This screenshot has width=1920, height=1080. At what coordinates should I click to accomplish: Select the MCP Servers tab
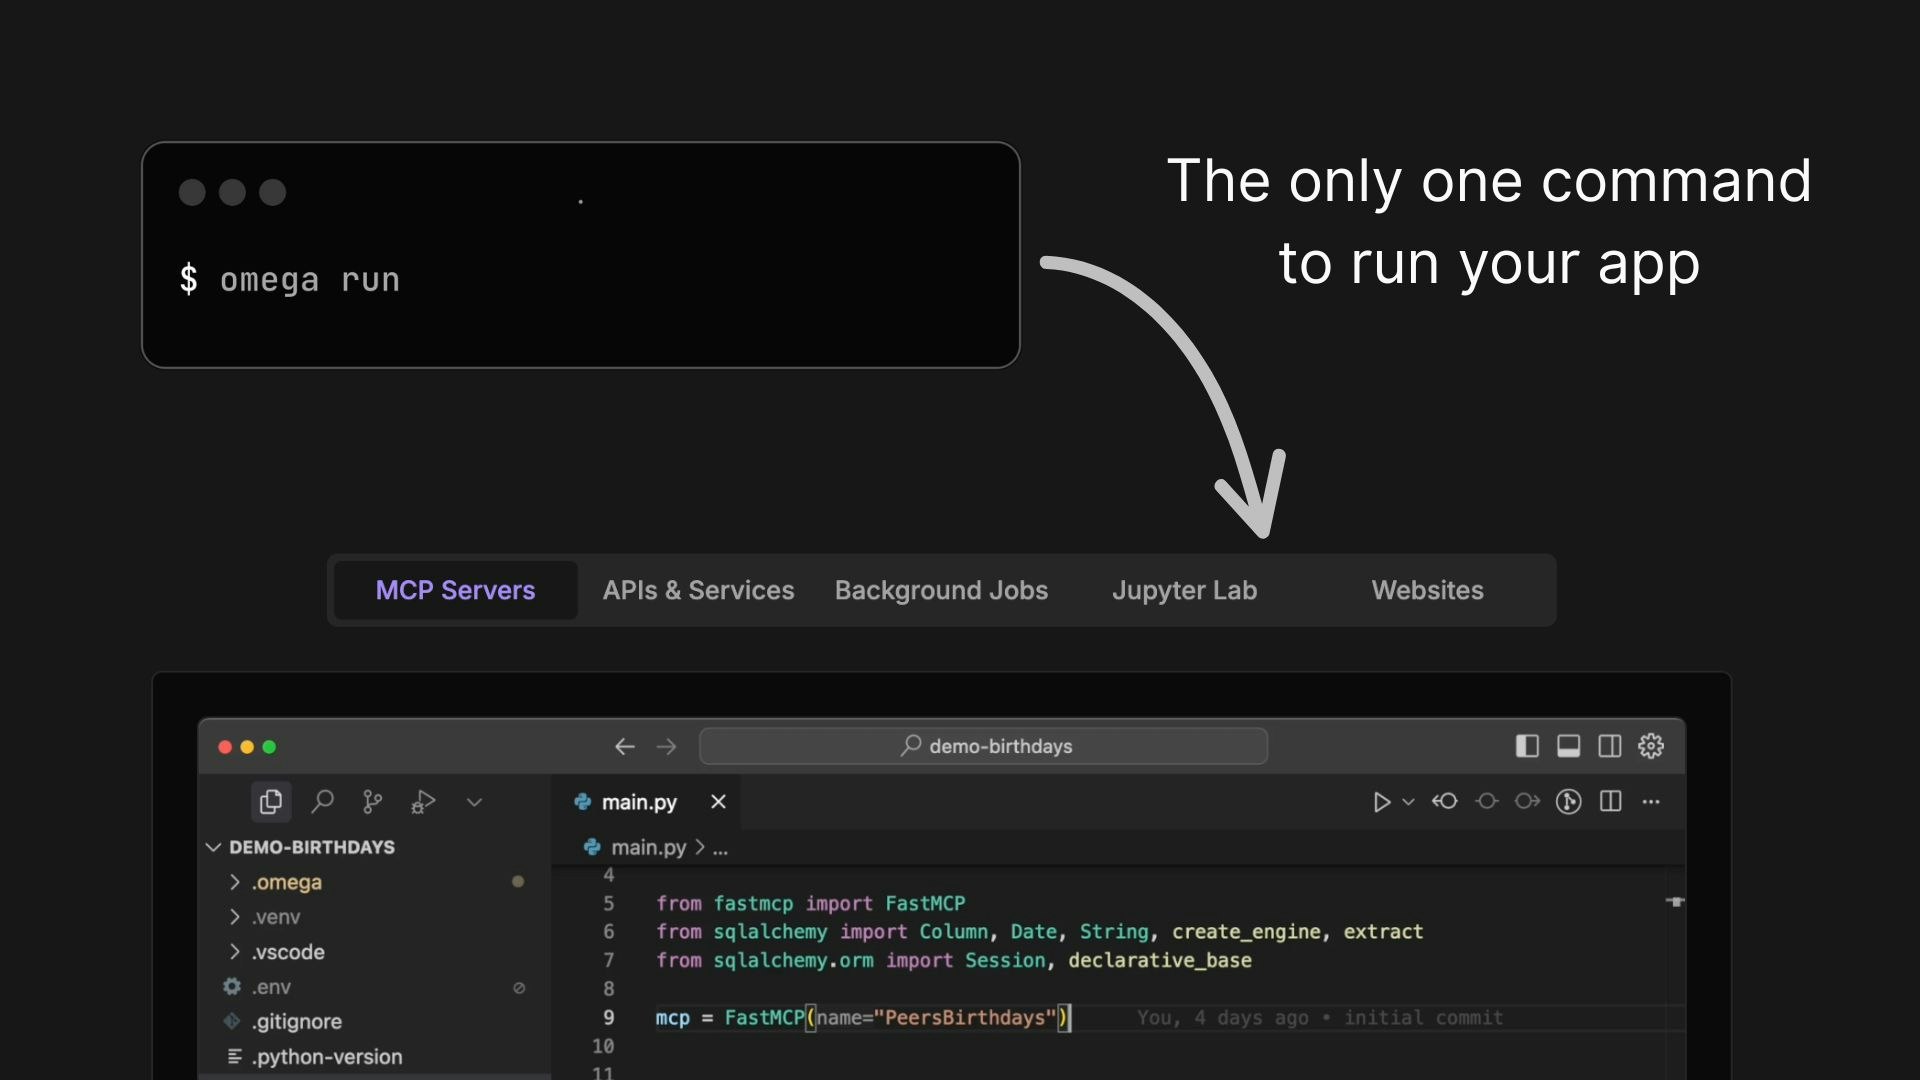point(455,590)
